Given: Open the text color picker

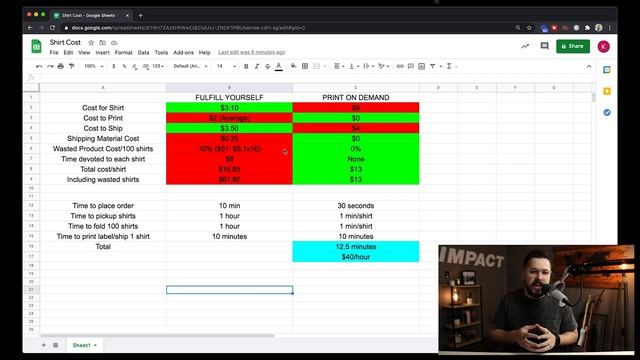Looking at the screenshot, I should pos(279,66).
